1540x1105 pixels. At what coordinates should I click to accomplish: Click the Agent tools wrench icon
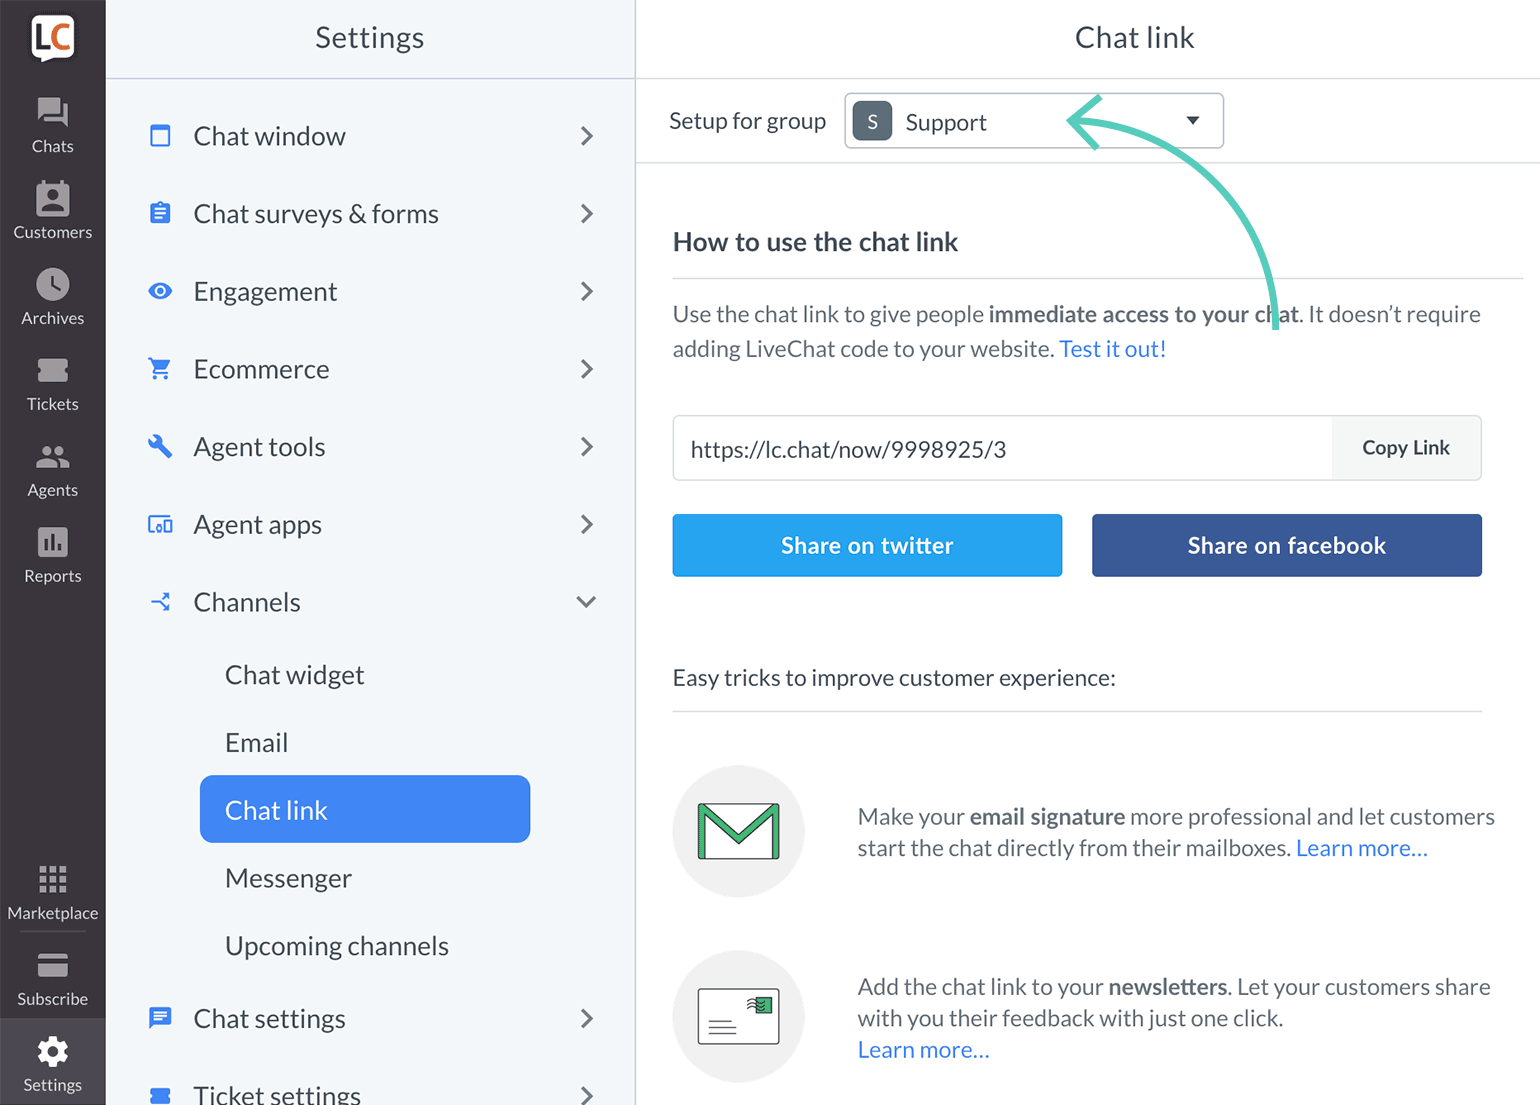coord(160,446)
